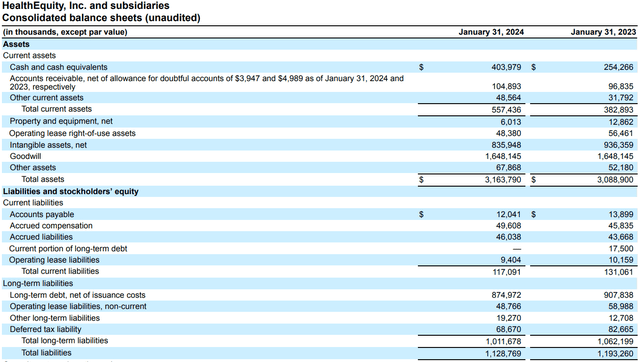Select the heading "HealthEquity, Inc. and subsidiaries"
Screen dimensions: 640x362
pyautogui.click(x=86, y=6)
